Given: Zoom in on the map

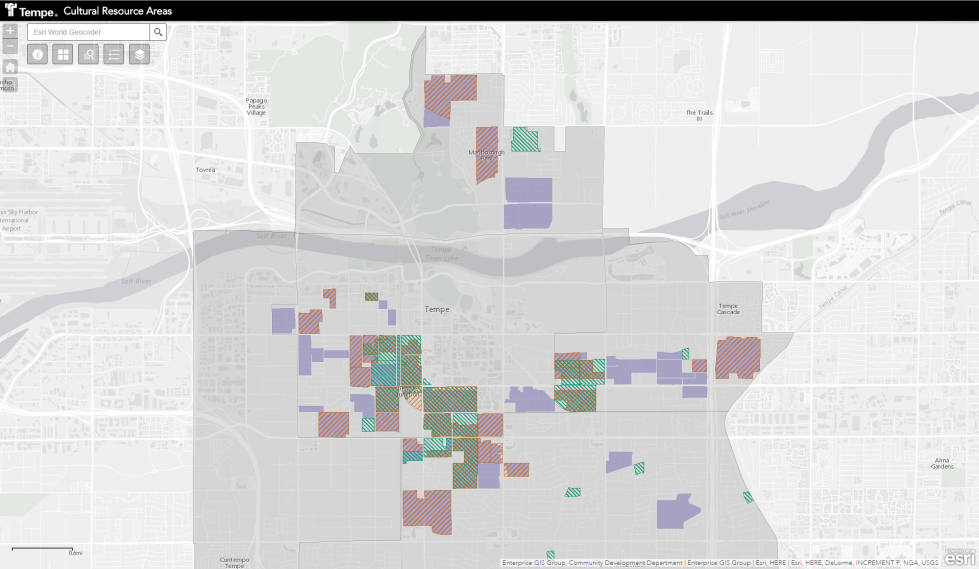Looking at the screenshot, I should click(x=10, y=31).
